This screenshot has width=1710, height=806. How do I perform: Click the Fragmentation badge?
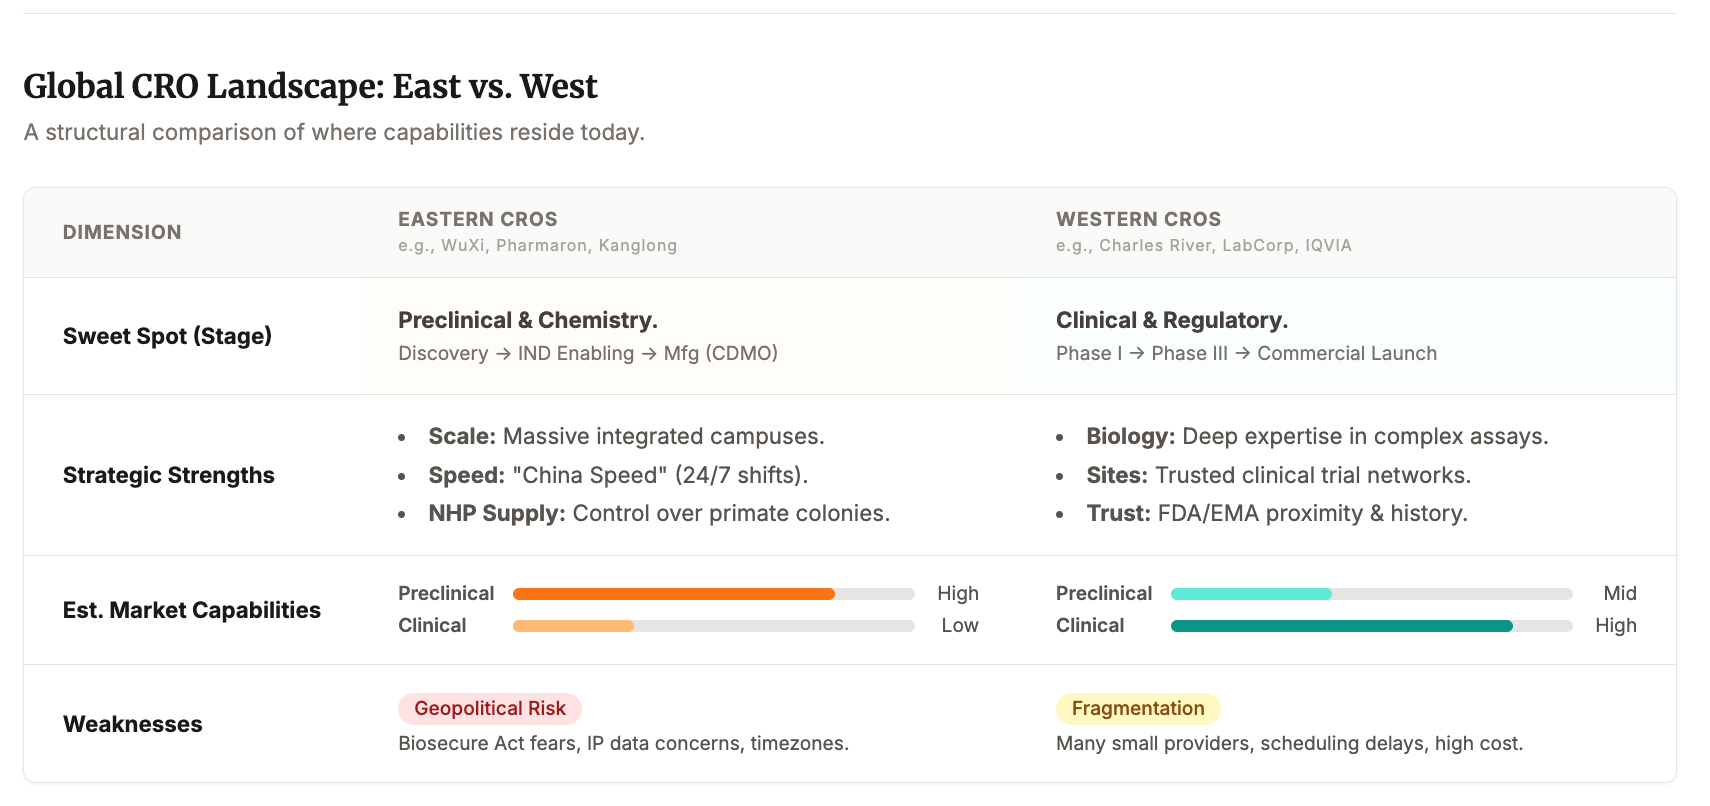point(1137,709)
